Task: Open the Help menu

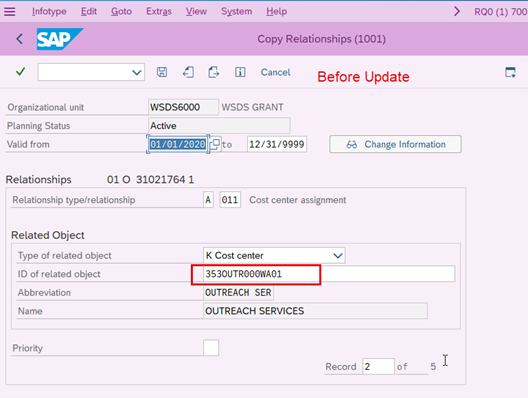Action: click(276, 11)
